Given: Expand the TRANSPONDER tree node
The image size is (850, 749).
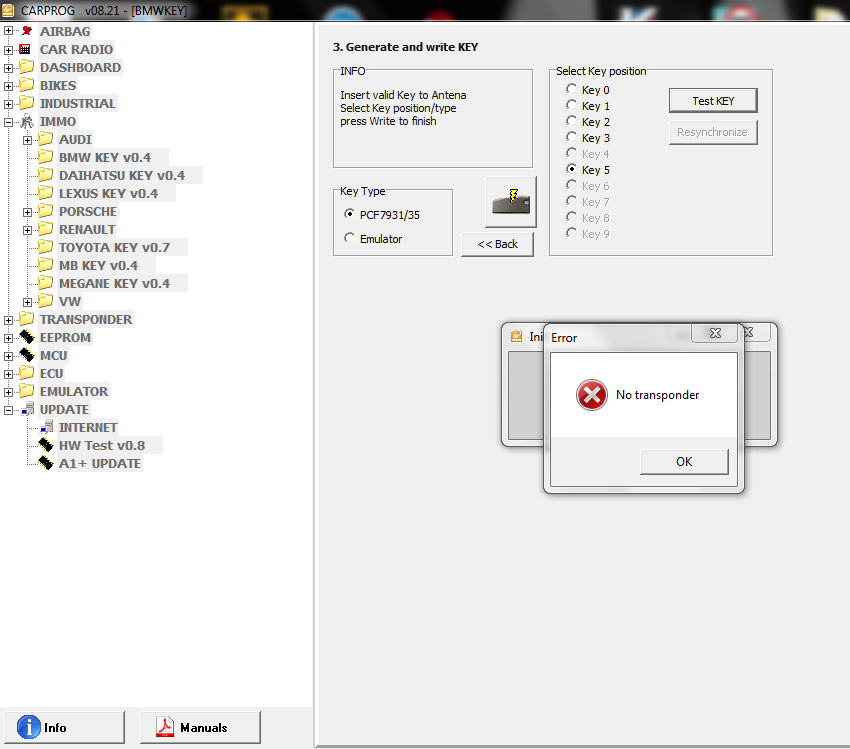Looking at the screenshot, I should pyautogui.click(x=8, y=320).
